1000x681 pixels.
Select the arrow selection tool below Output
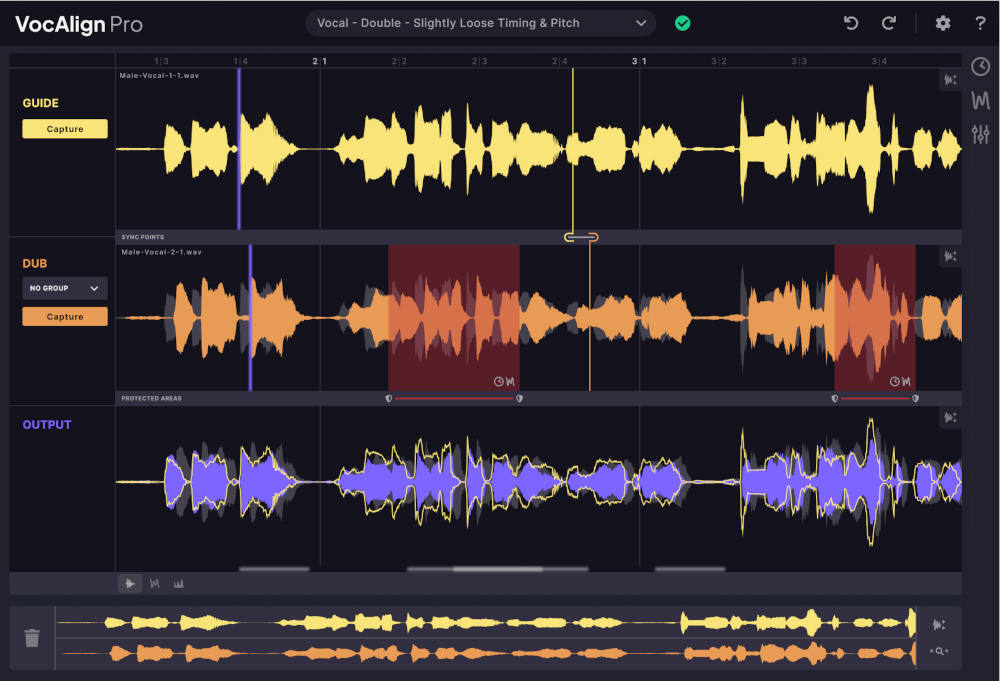pos(130,583)
